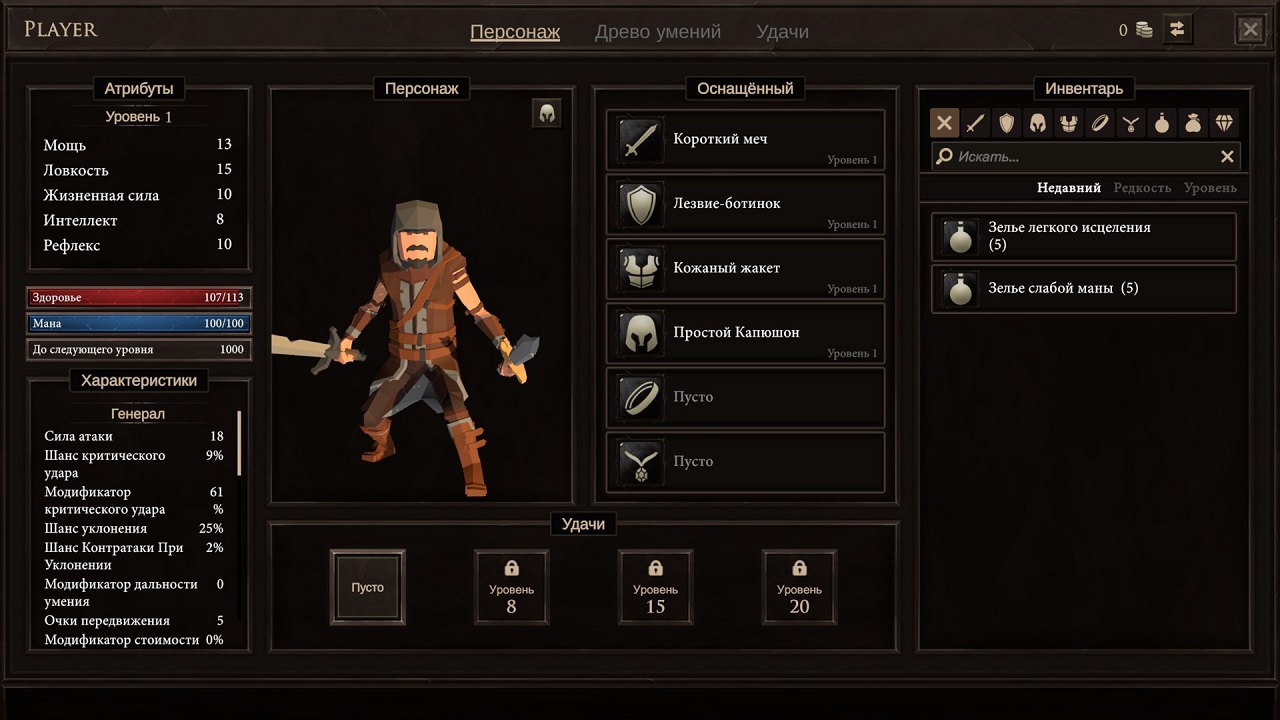This screenshot has width=1280, height=720.
Task: Switch to the Удачи tab
Action: [x=782, y=32]
